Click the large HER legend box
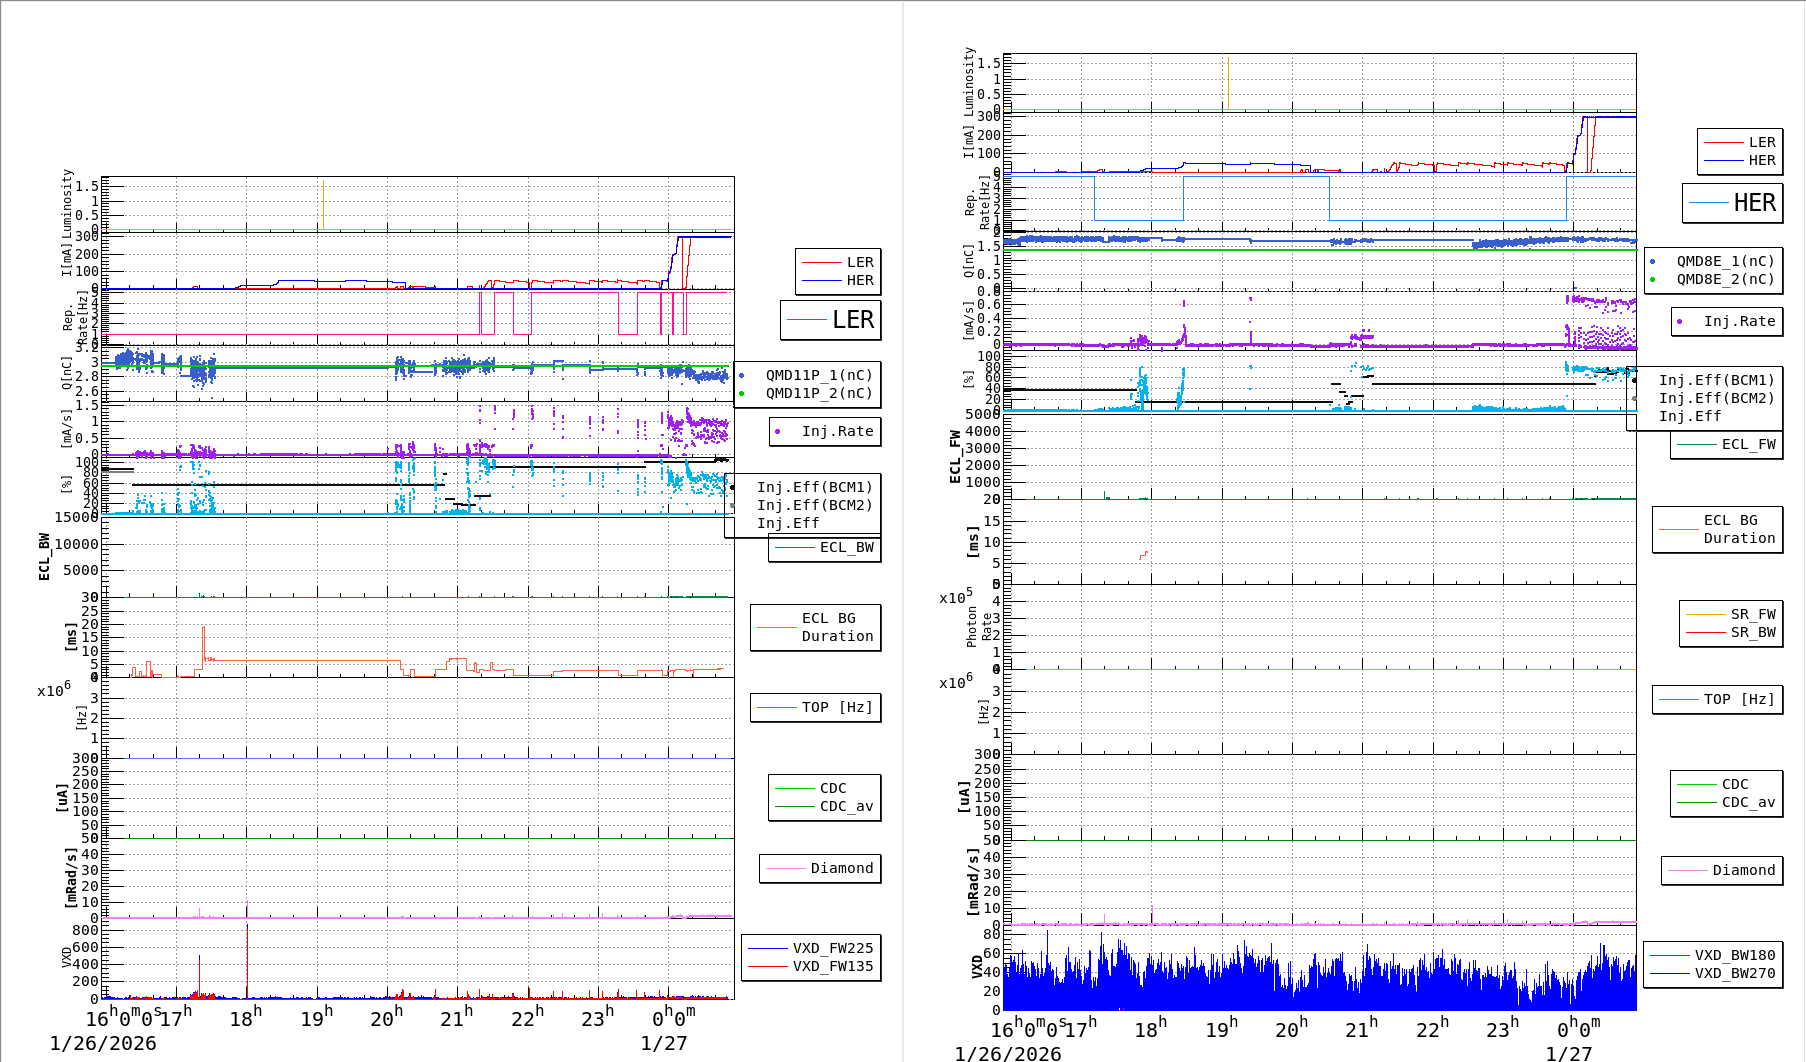1806x1062 pixels. 1733,203
